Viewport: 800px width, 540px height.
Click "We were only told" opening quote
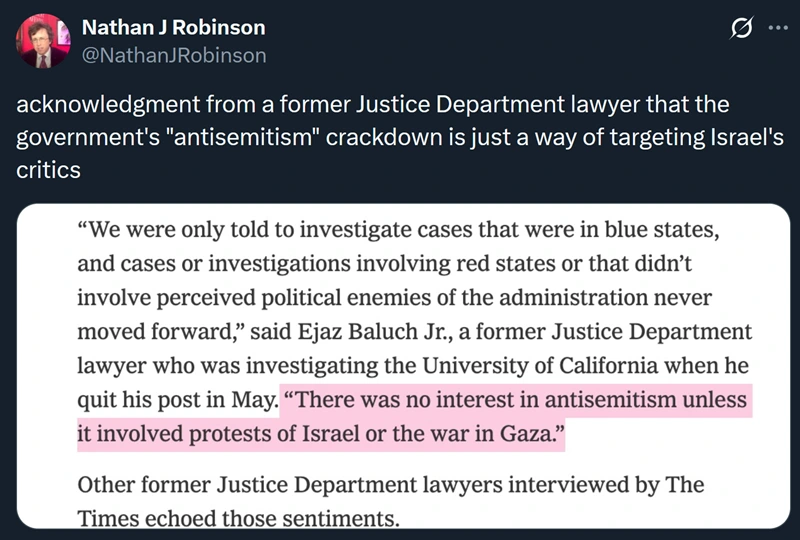pyautogui.click(x=165, y=232)
